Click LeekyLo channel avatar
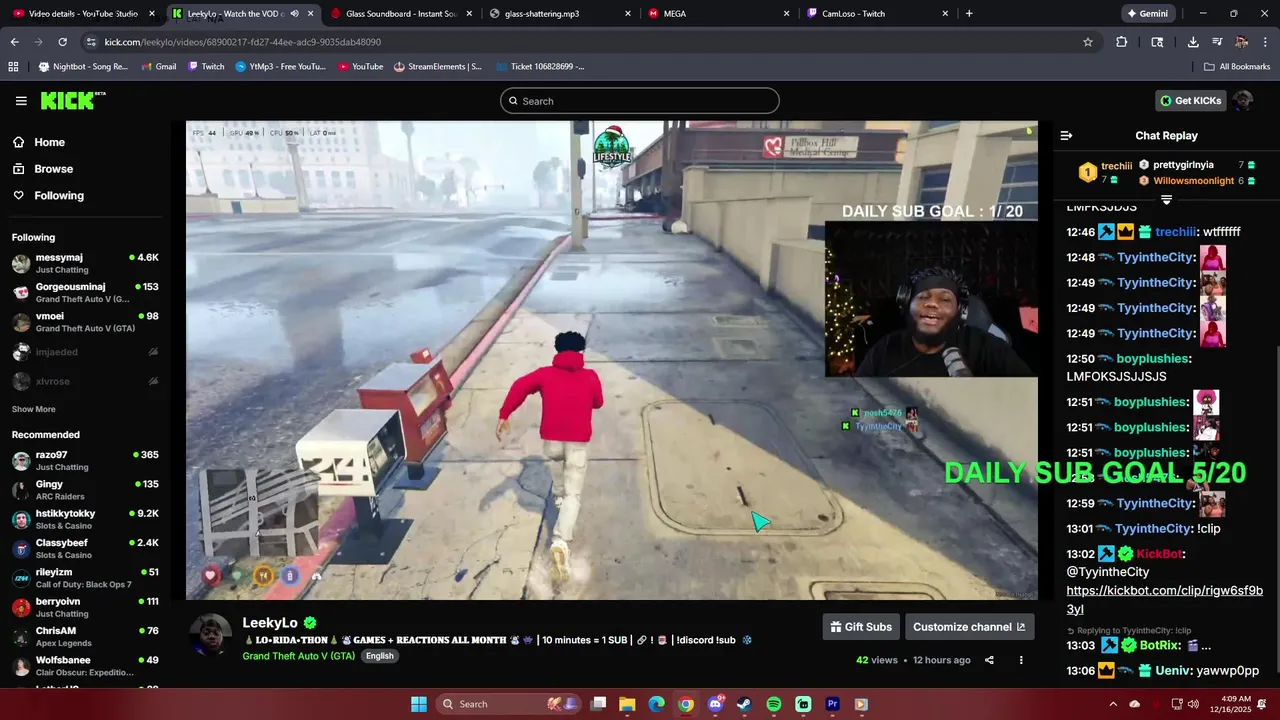The width and height of the screenshot is (1280, 720). click(x=211, y=635)
